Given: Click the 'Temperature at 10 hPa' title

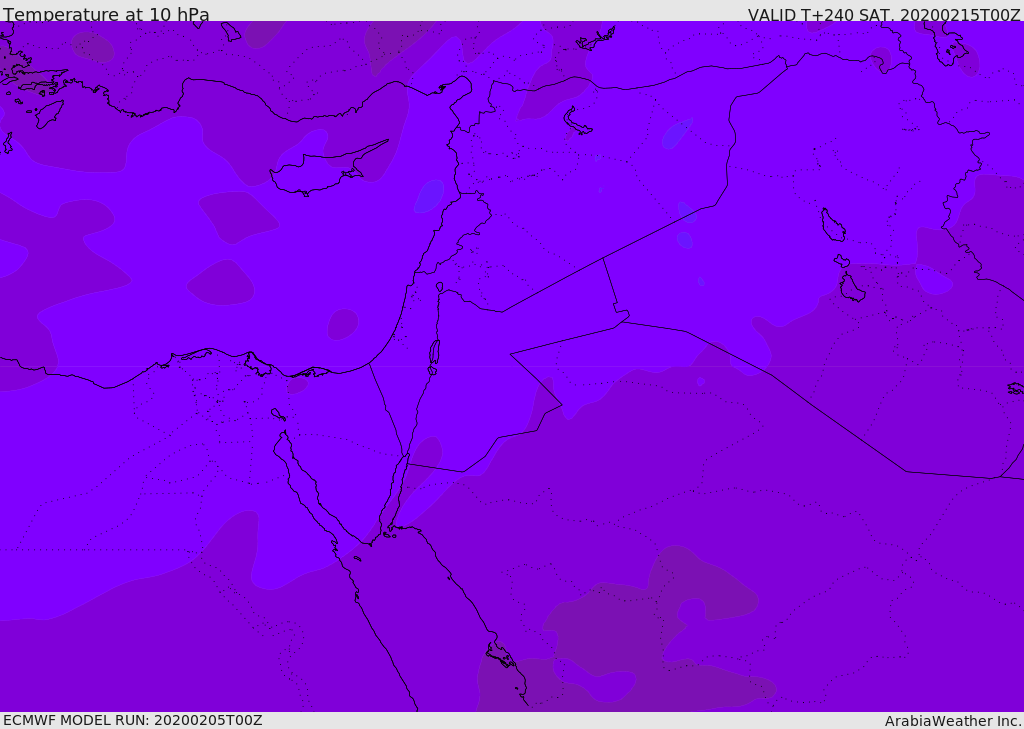Looking at the screenshot, I should [106, 14].
